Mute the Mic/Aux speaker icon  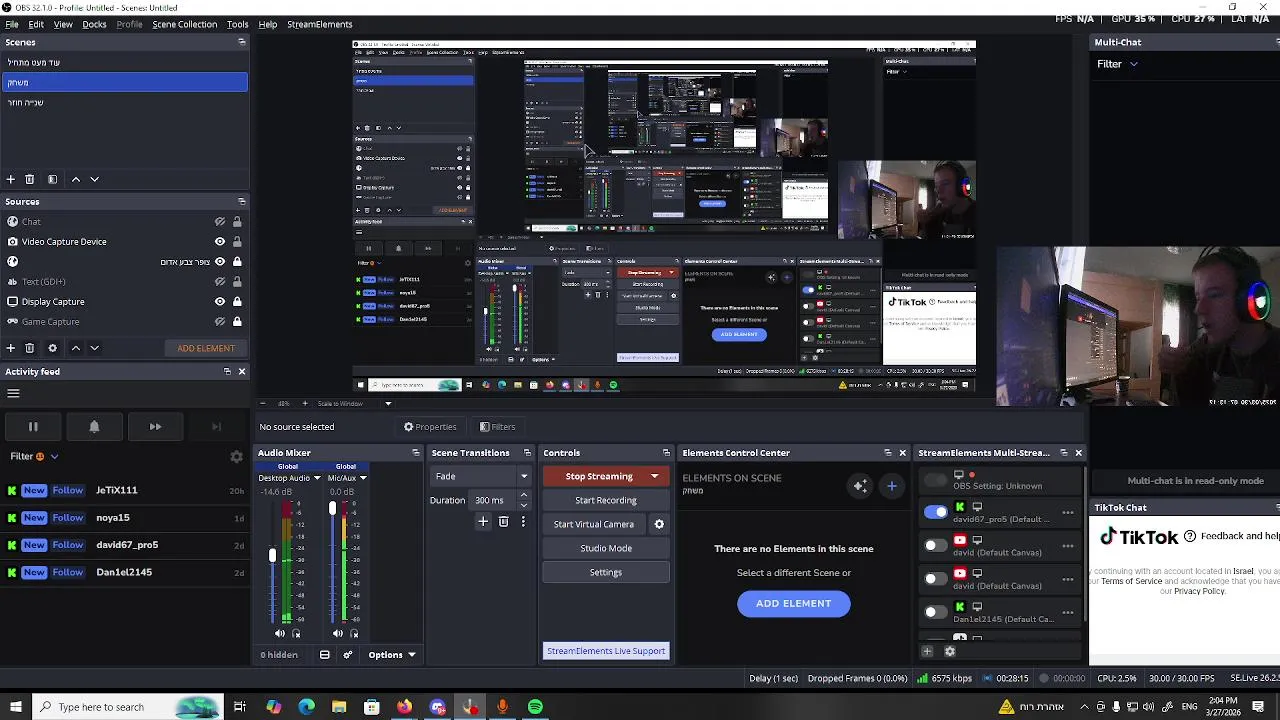click(x=338, y=633)
